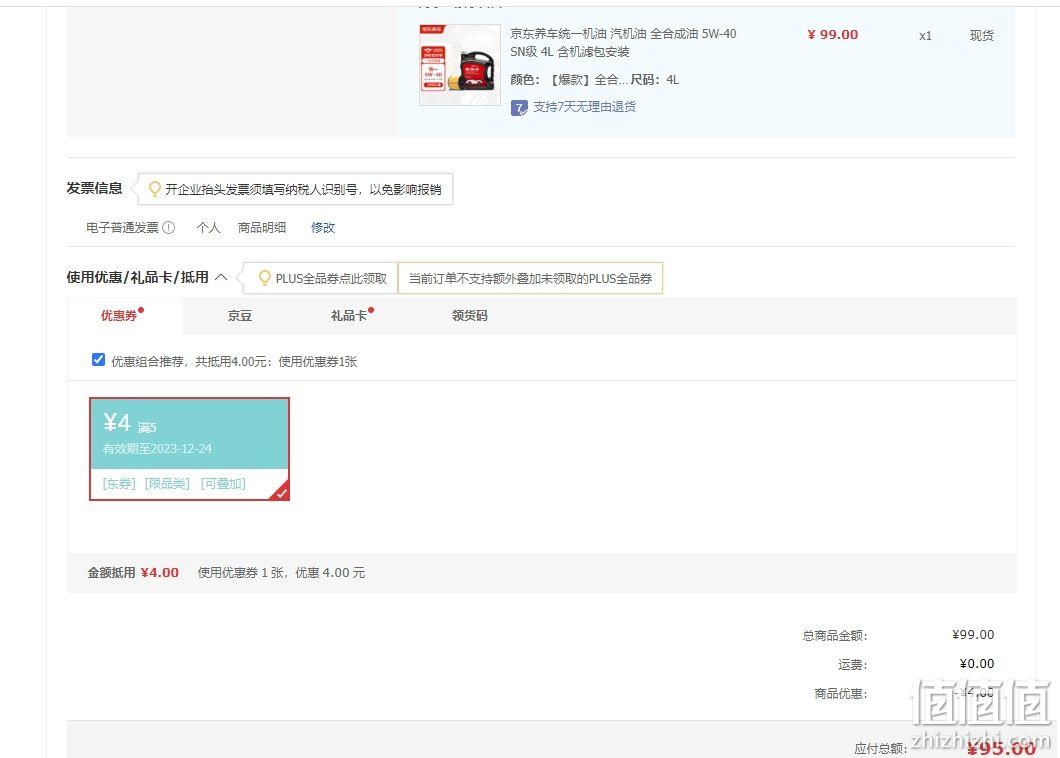The width and height of the screenshot is (1060, 758).
Task: Click the x1 quantity text
Action: click(925, 36)
